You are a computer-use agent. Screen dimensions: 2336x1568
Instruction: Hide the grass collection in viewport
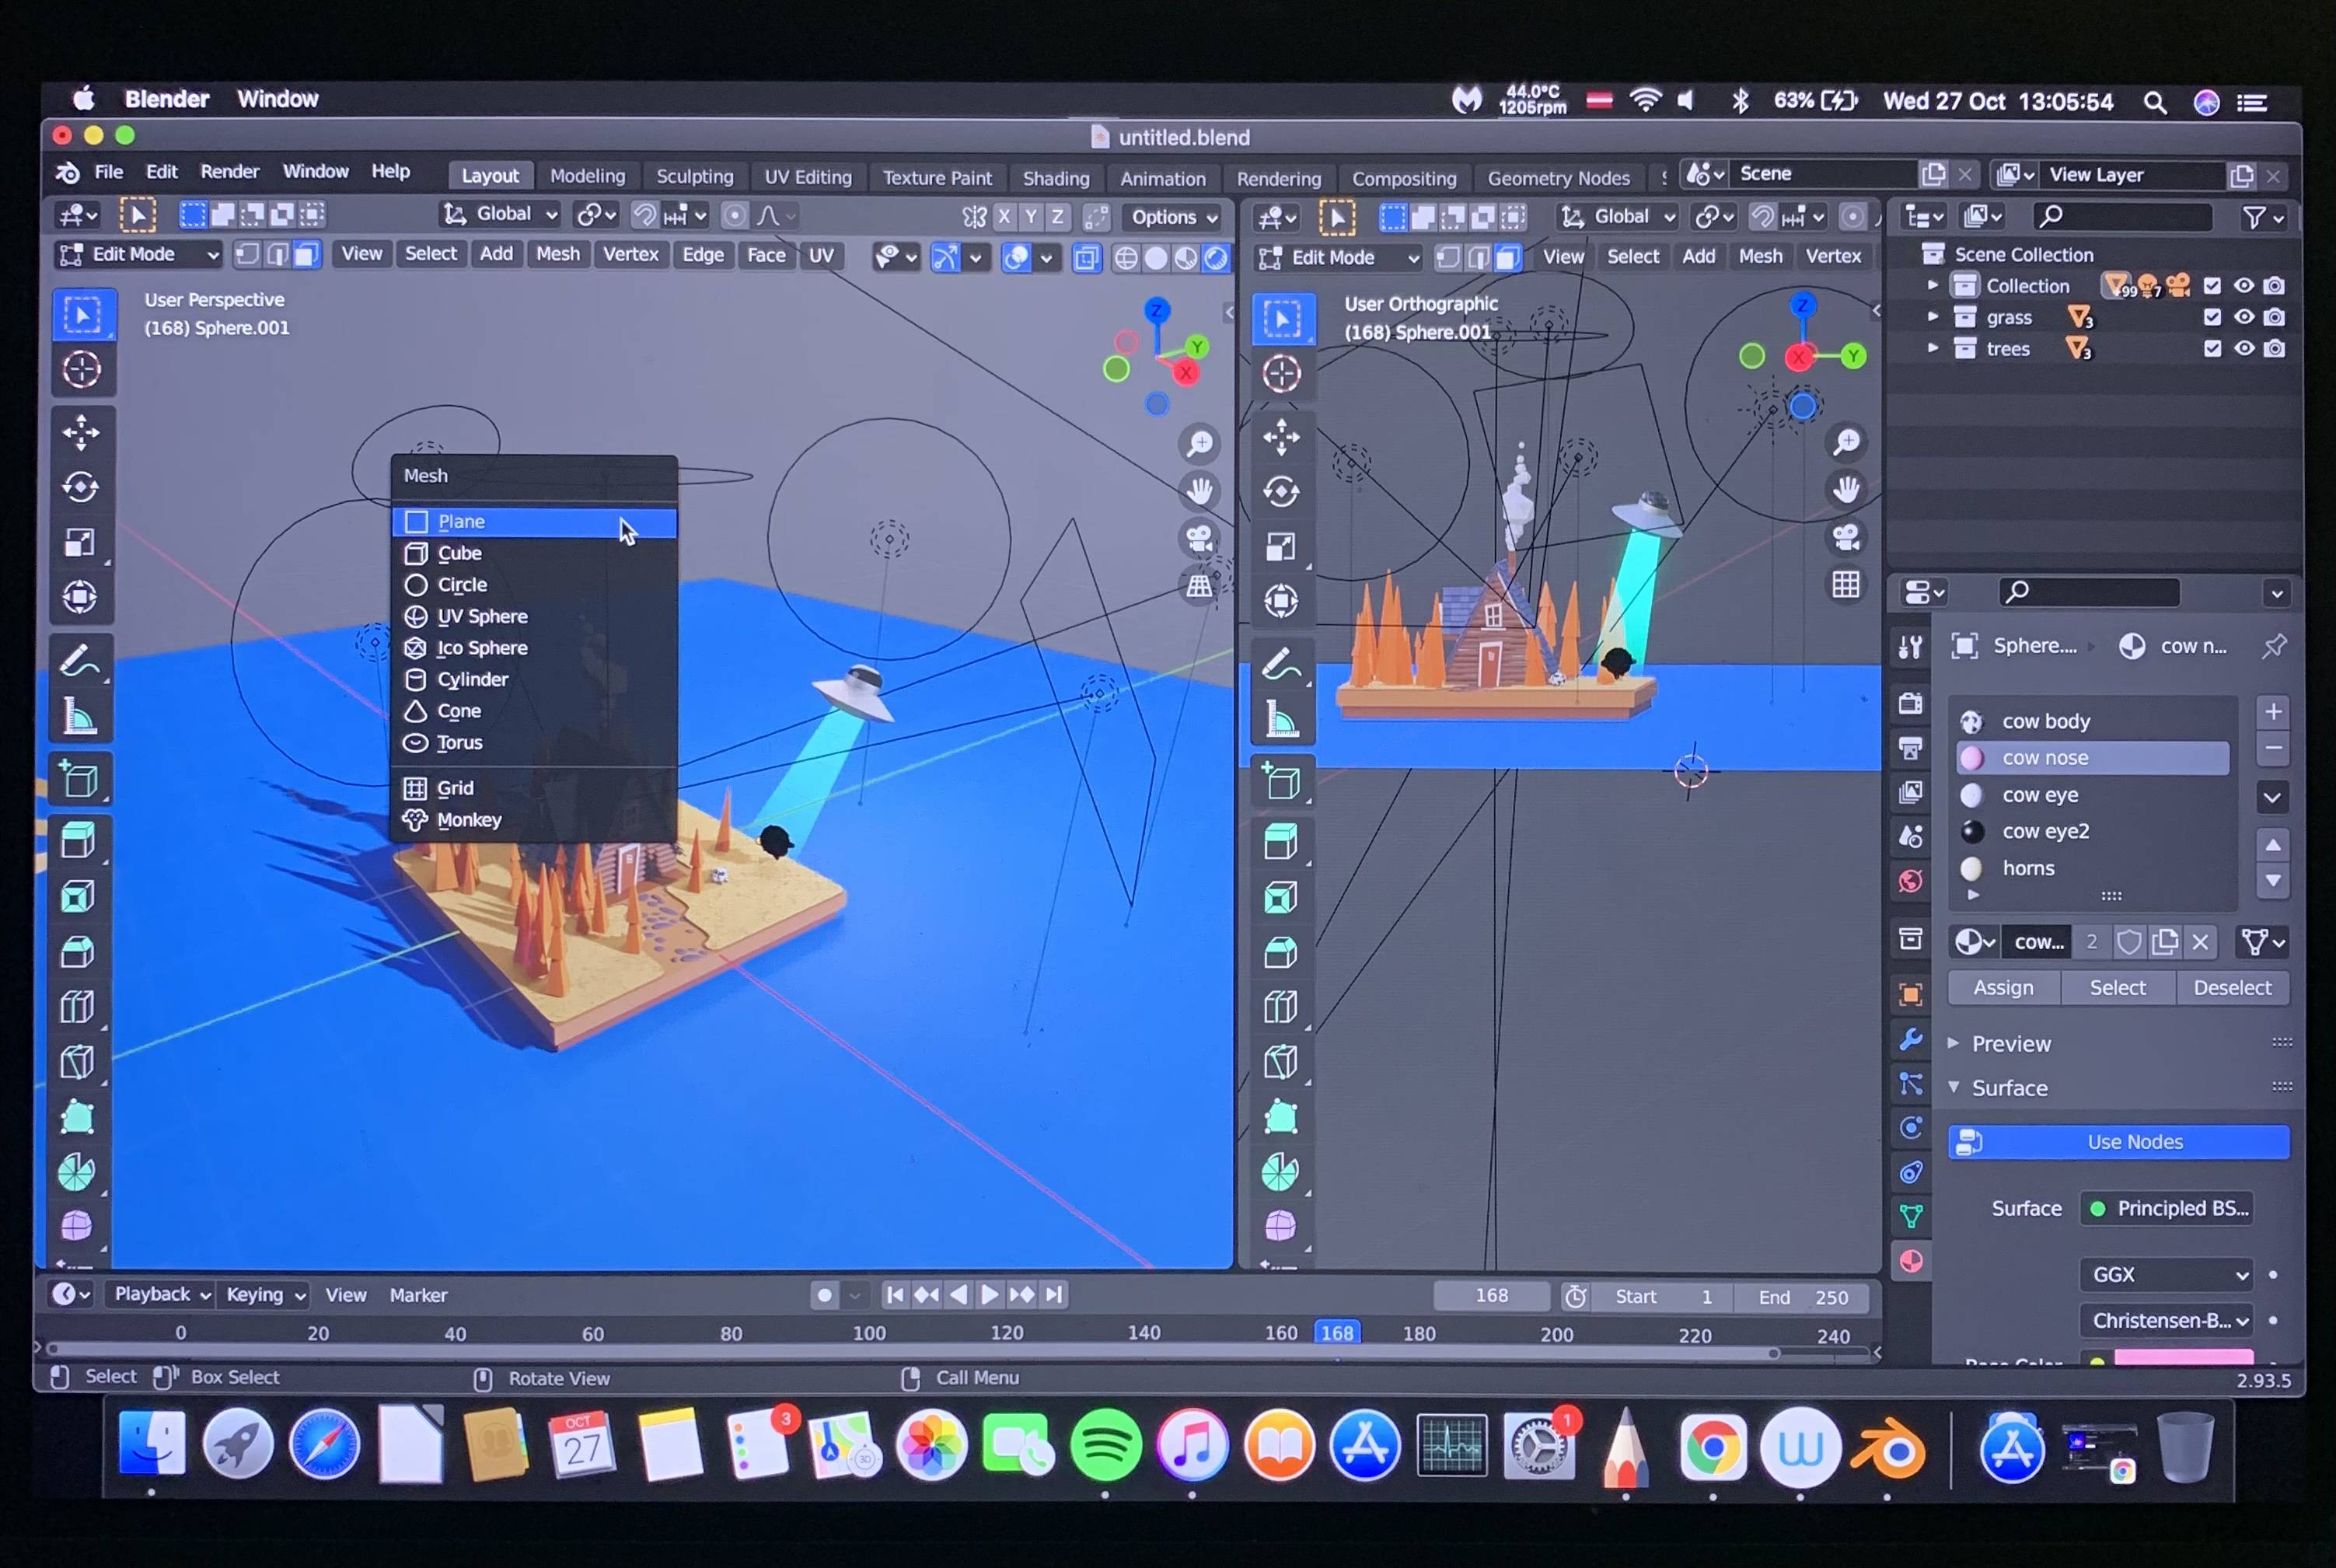coord(2244,318)
